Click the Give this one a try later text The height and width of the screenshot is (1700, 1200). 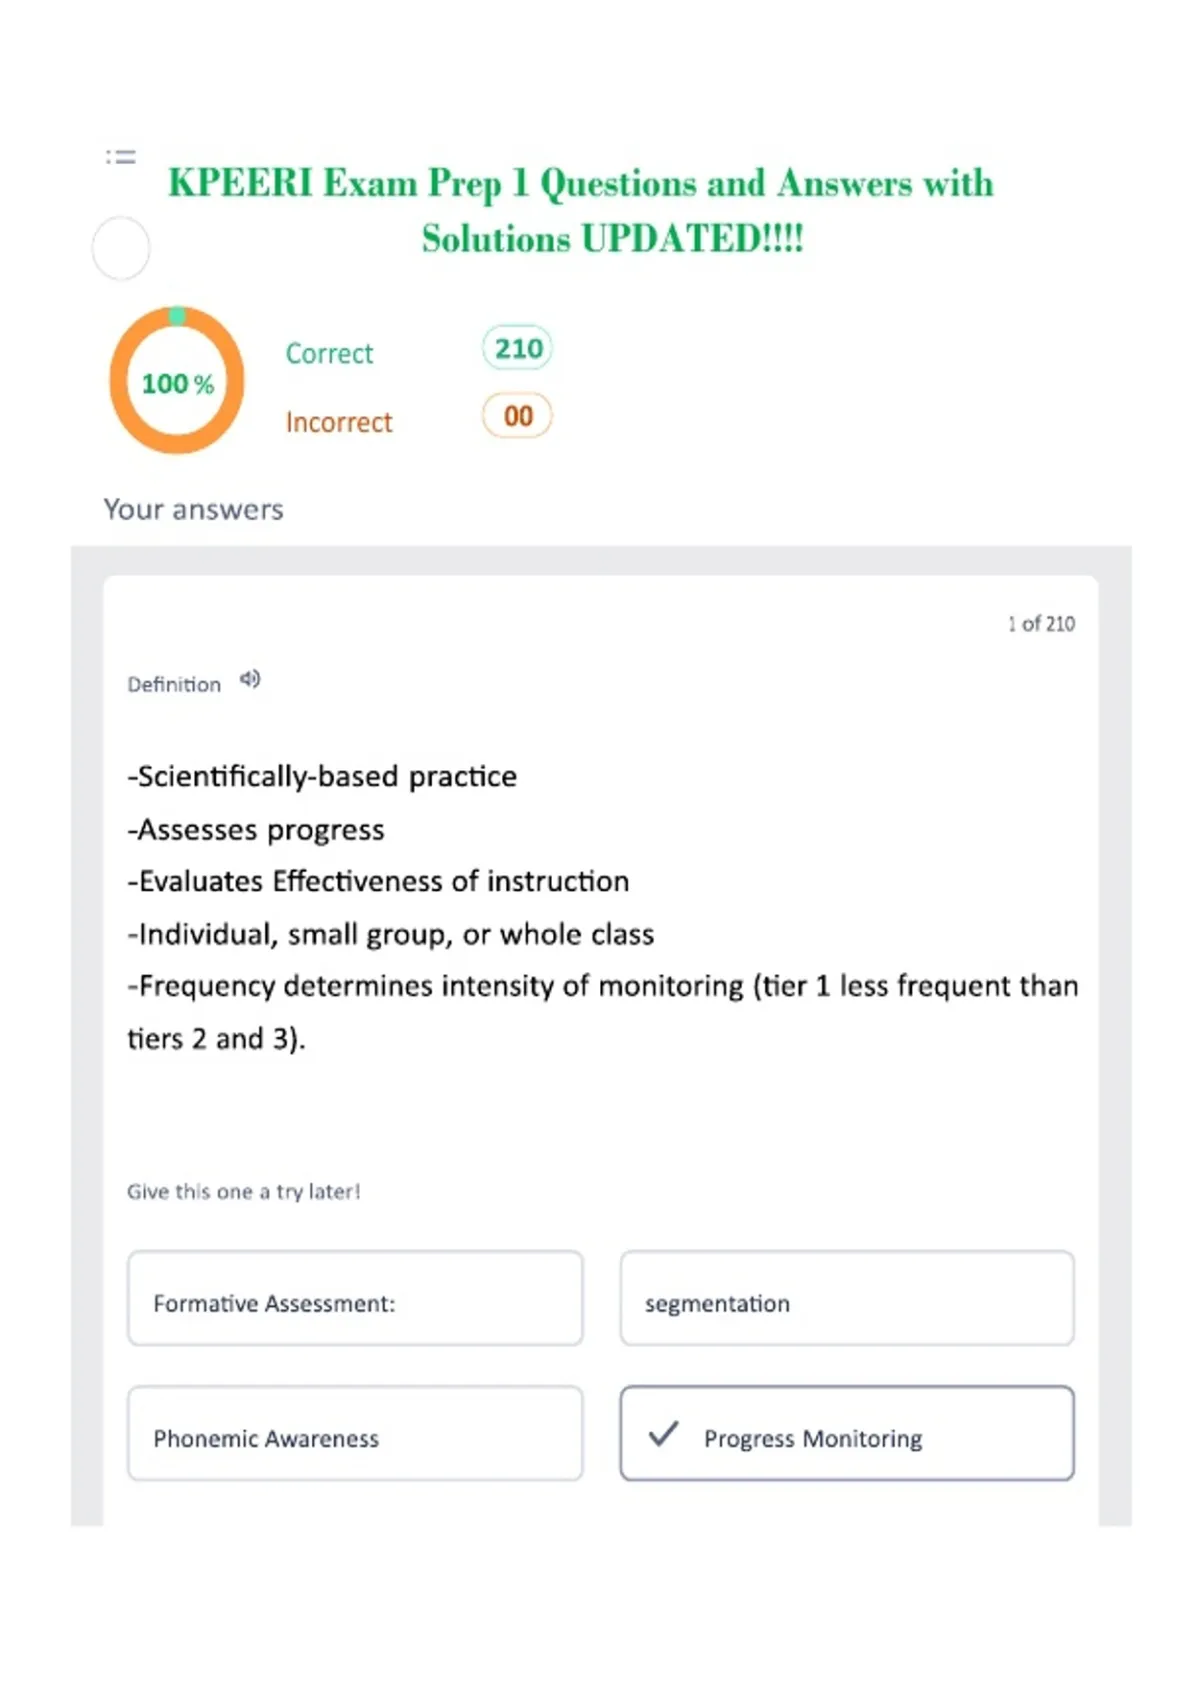[x=243, y=1191]
